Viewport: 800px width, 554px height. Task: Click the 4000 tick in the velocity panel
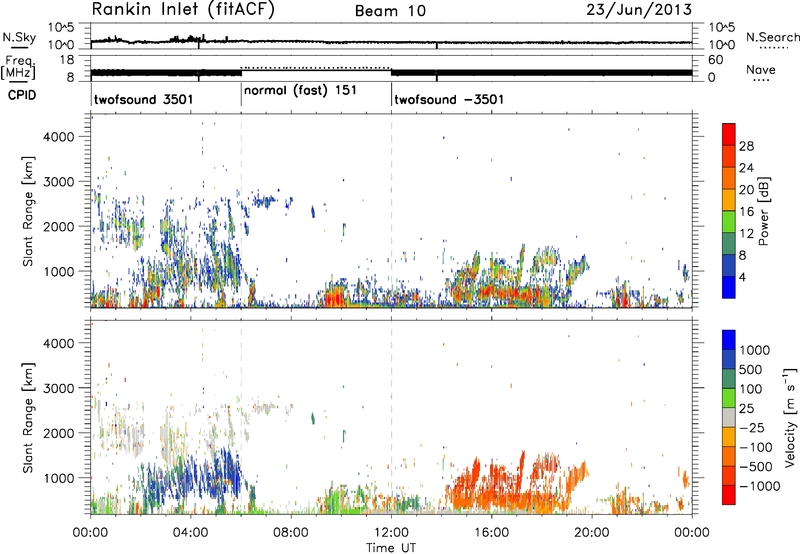(58, 343)
